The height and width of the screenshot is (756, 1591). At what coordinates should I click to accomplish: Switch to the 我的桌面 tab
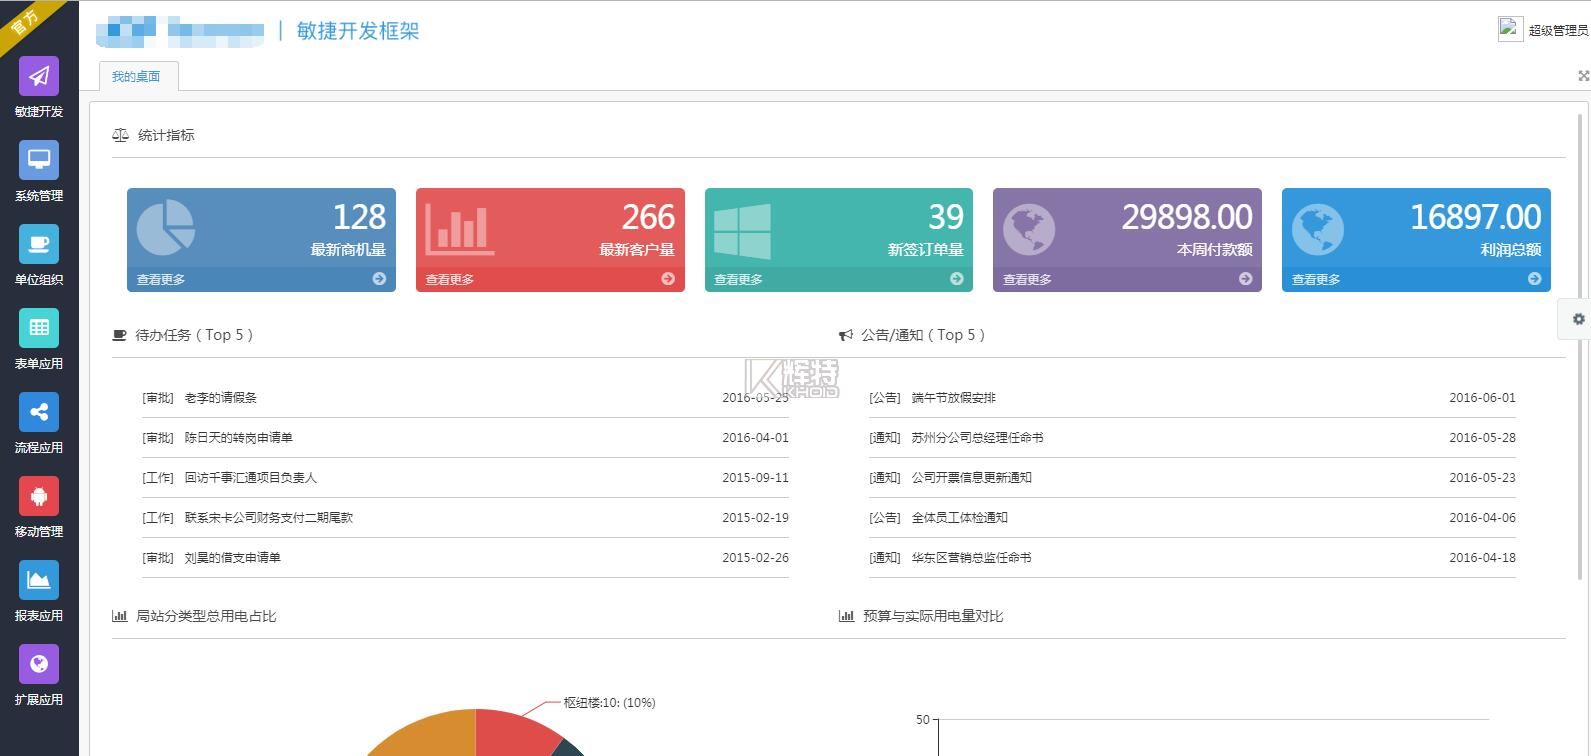click(x=136, y=77)
